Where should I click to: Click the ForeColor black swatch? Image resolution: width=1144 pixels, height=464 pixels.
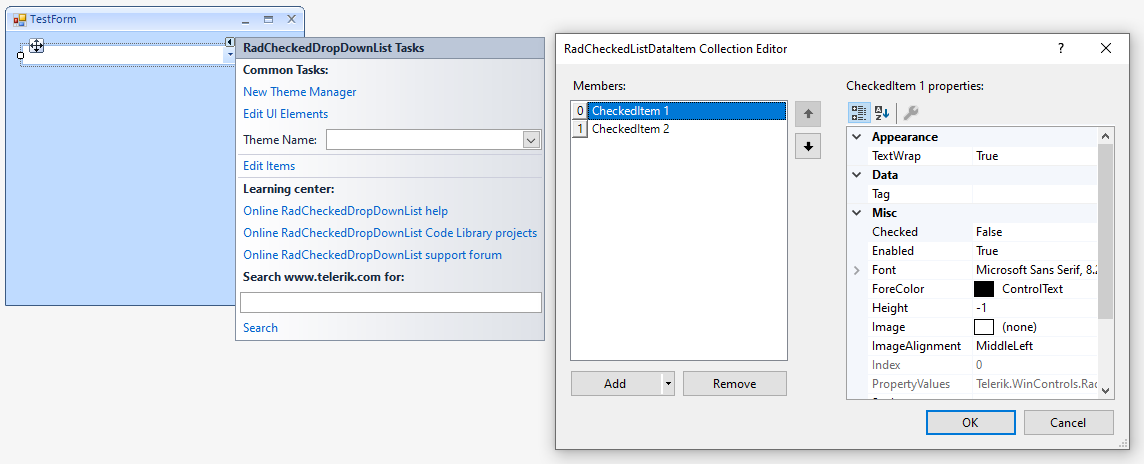984,289
